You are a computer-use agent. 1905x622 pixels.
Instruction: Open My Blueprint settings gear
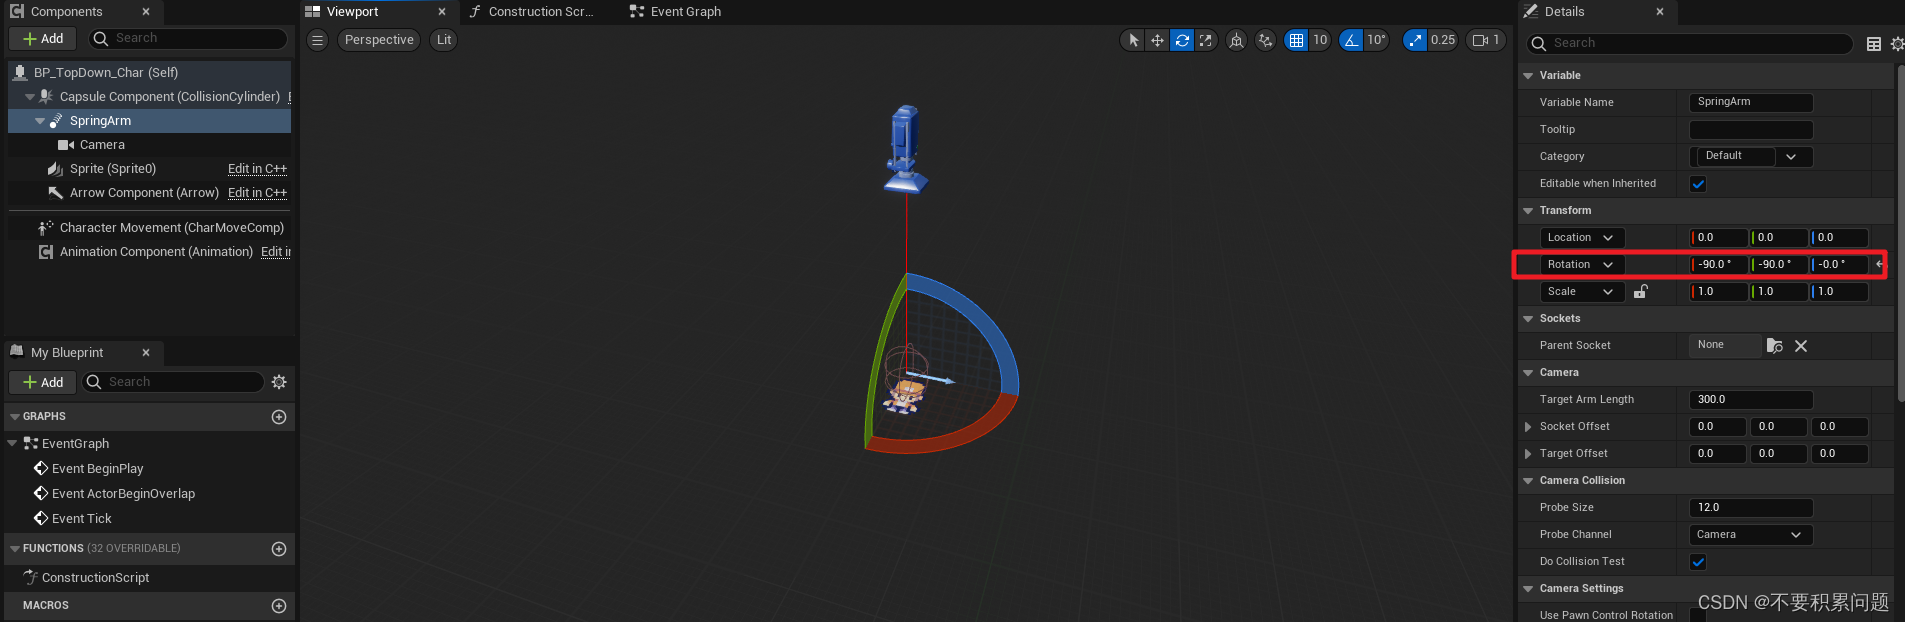click(x=279, y=382)
